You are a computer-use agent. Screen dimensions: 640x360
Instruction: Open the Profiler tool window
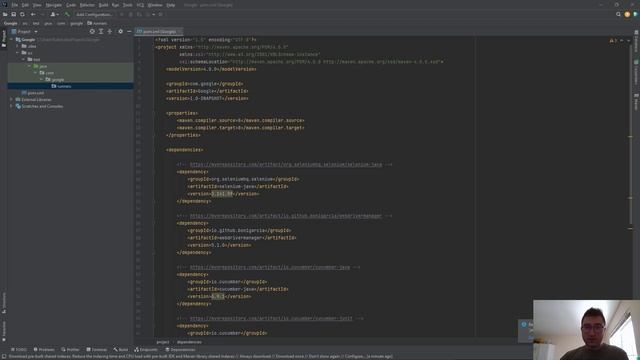[x=70, y=350]
